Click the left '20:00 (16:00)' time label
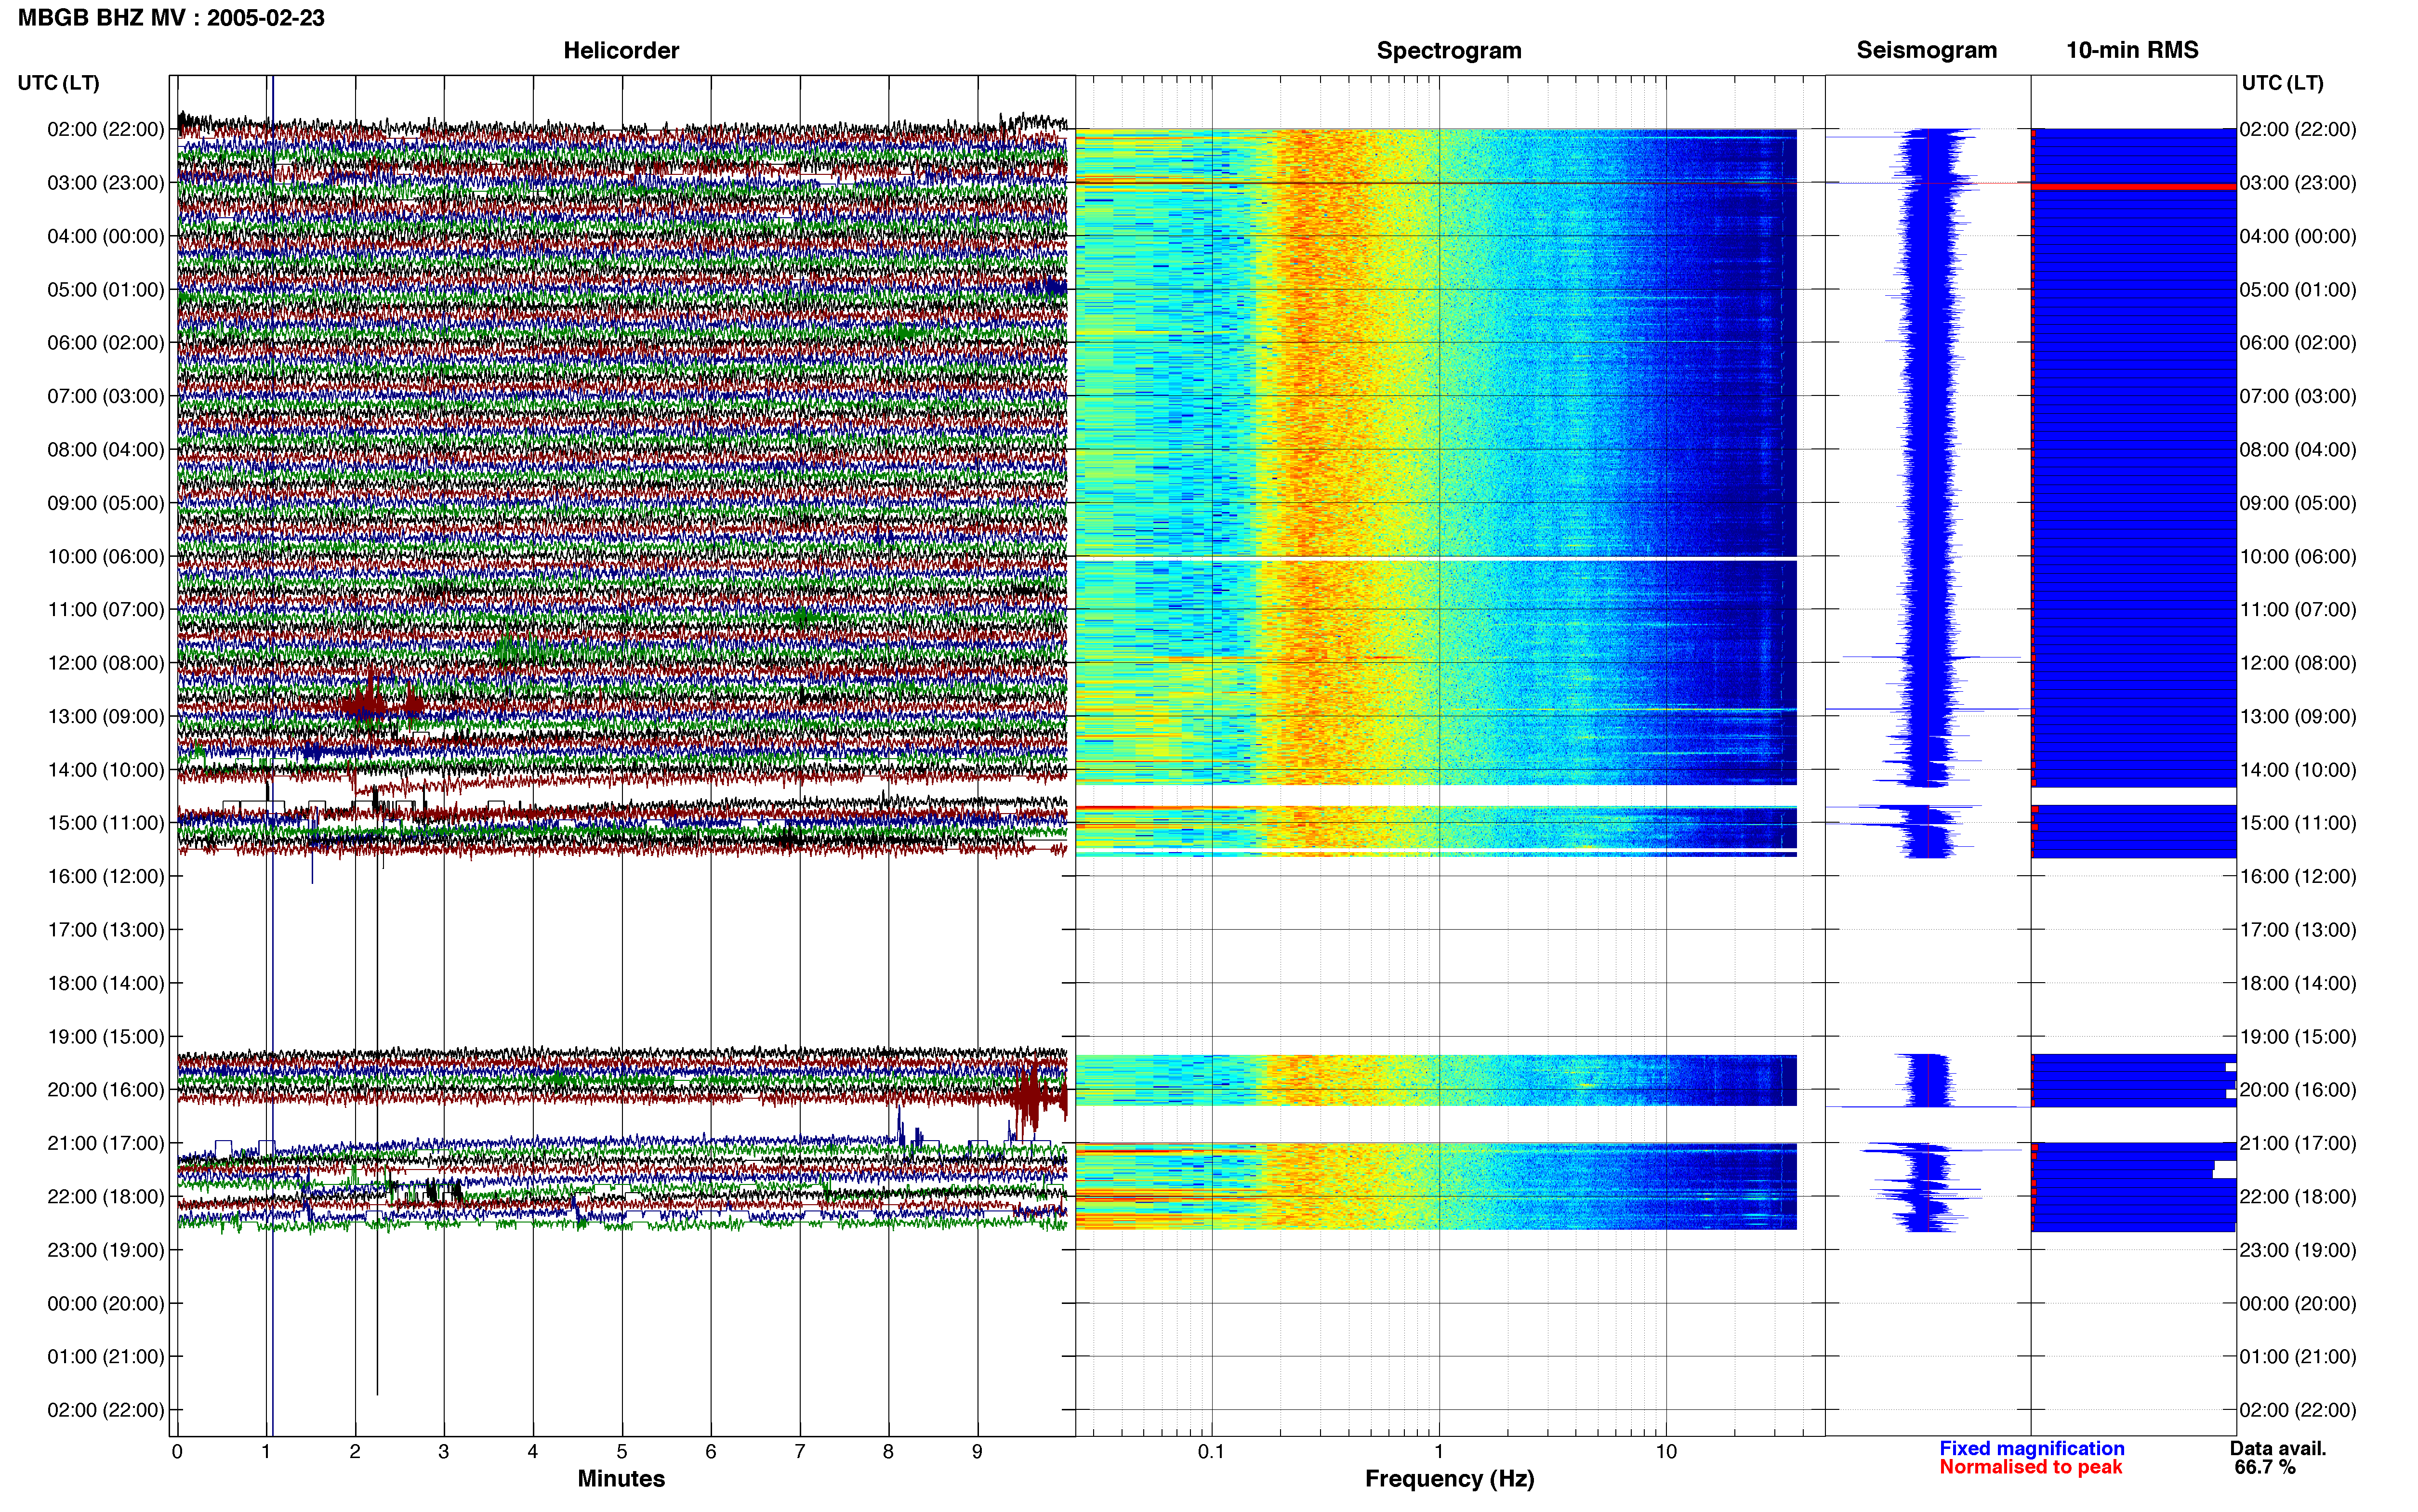 point(105,1090)
